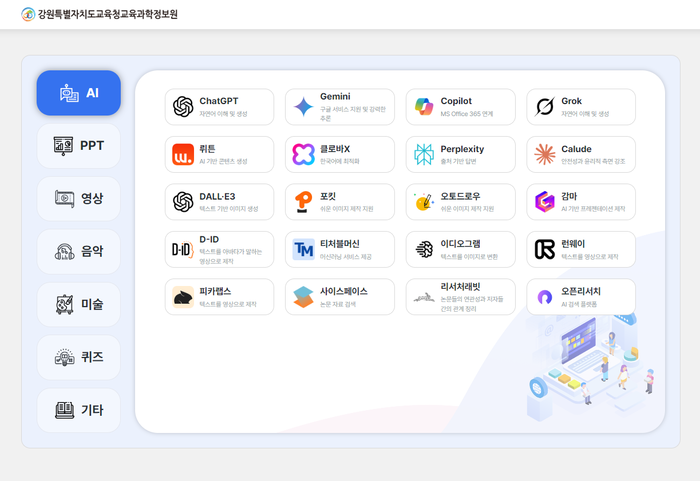Click the Copilot colorful logo icon

[x=424, y=107]
